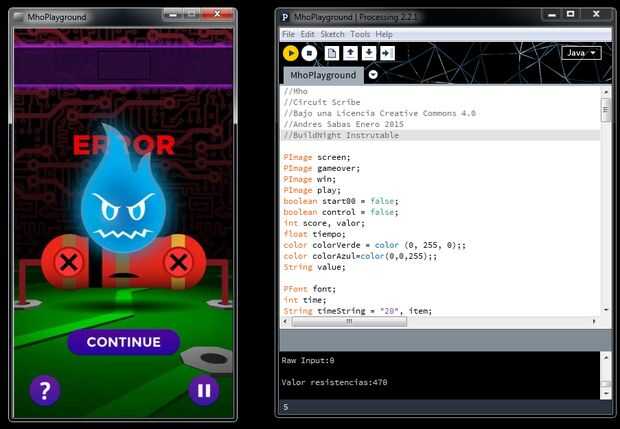
Task: Click the line defining colorVerde
Action: [x=374, y=245]
